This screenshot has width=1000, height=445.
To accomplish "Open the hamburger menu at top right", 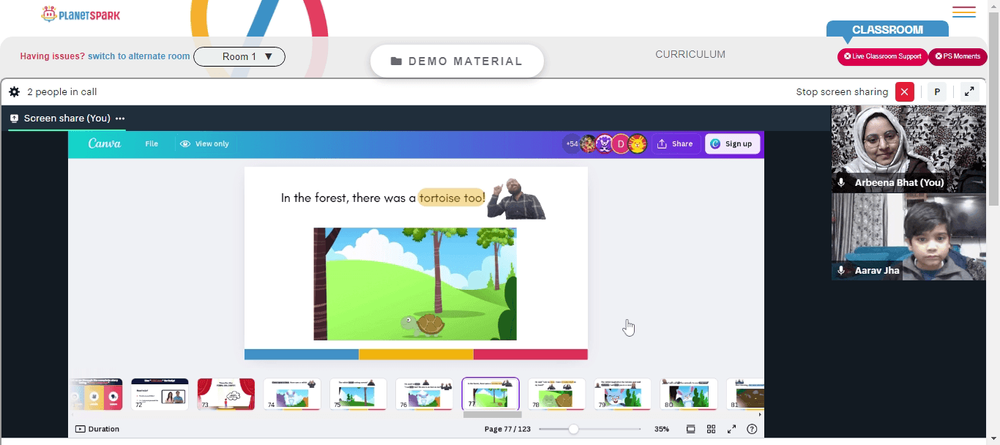I will [x=964, y=12].
